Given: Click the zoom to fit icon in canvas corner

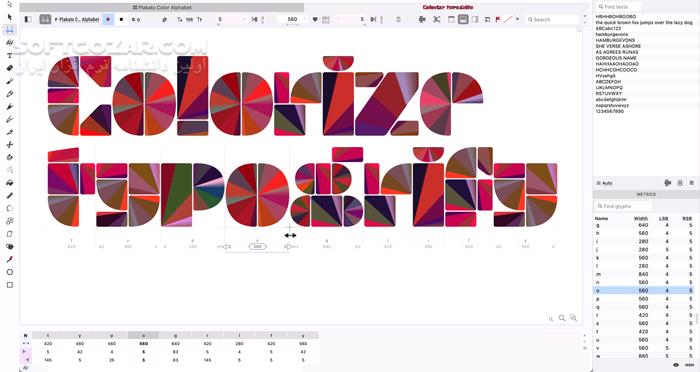Looking at the screenshot, I should click(x=574, y=318).
